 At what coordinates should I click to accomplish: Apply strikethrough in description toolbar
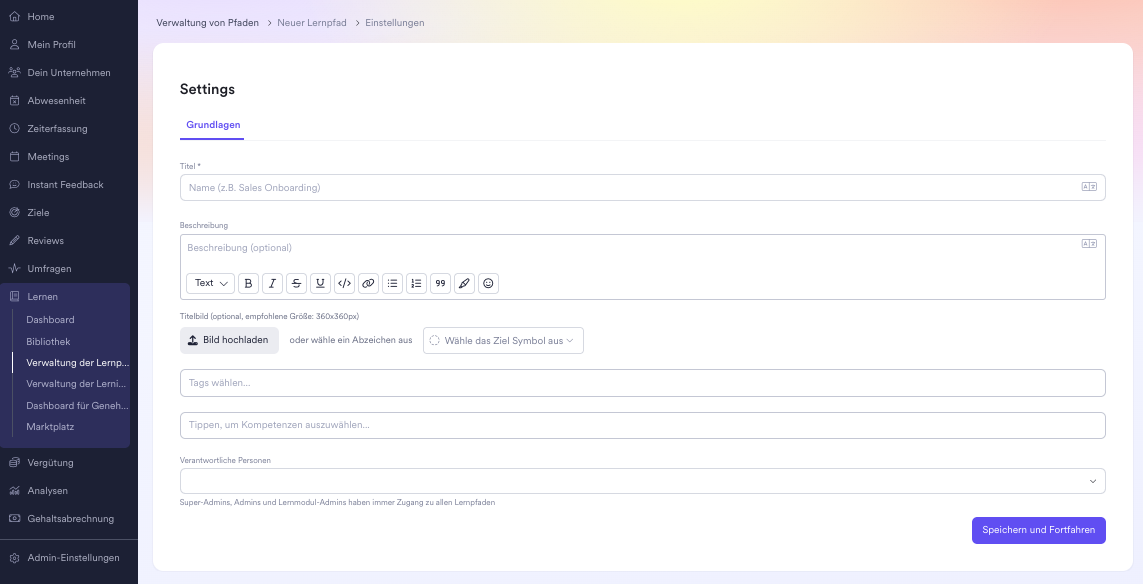point(296,283)
